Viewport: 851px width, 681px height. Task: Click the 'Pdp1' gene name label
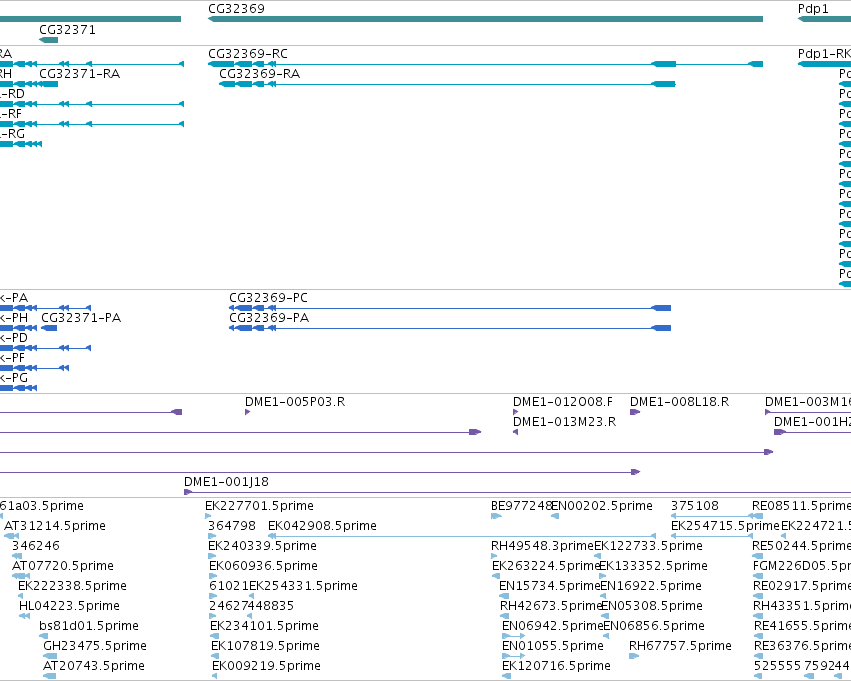(813, 9)
